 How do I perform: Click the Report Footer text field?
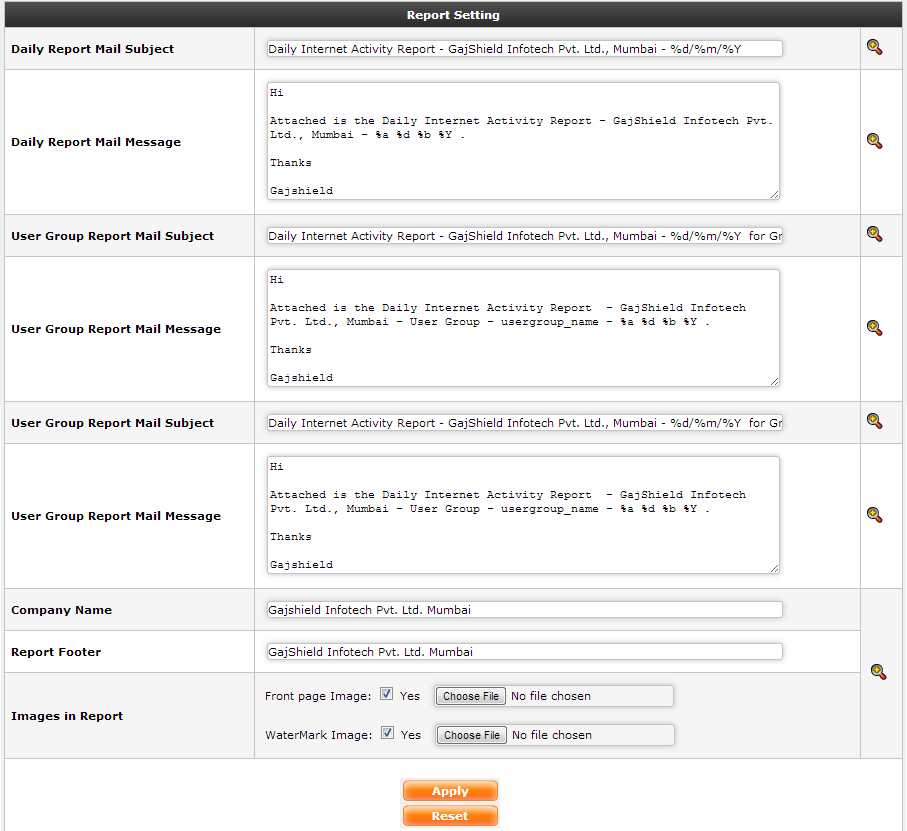(x=524, y=652)
